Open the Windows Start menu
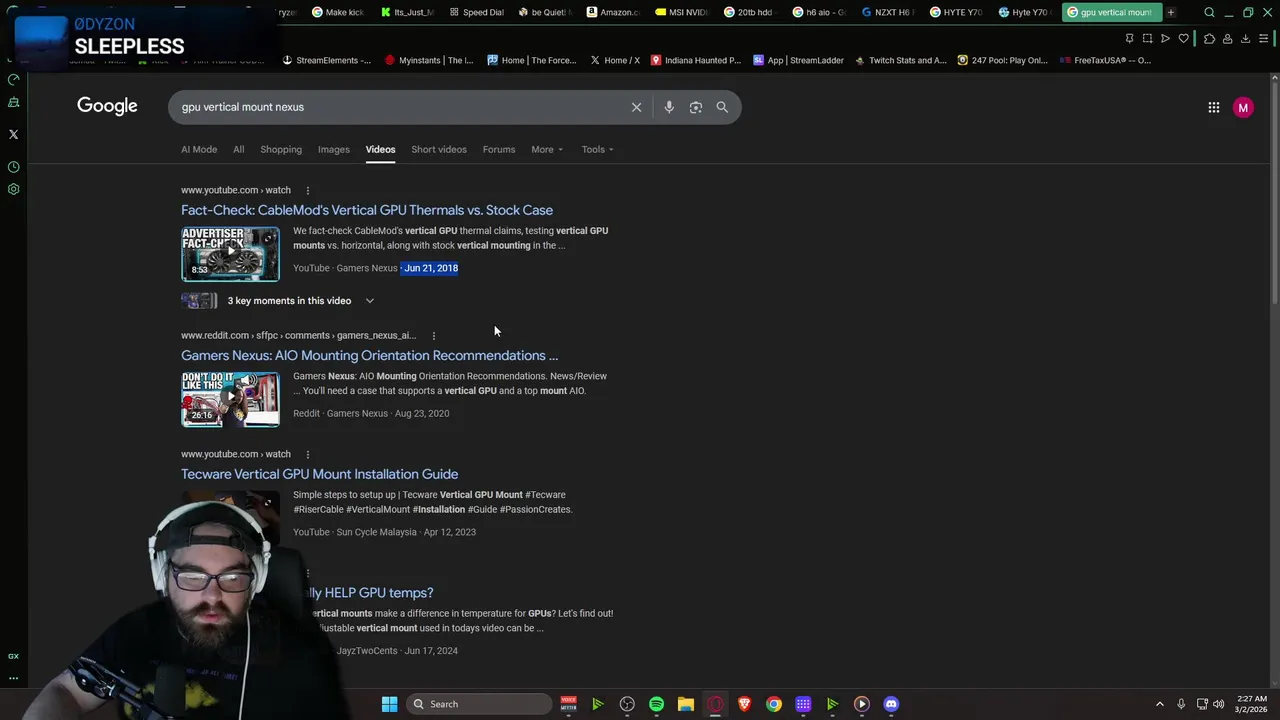The image size is (1280, 720). tap(389, 704)
